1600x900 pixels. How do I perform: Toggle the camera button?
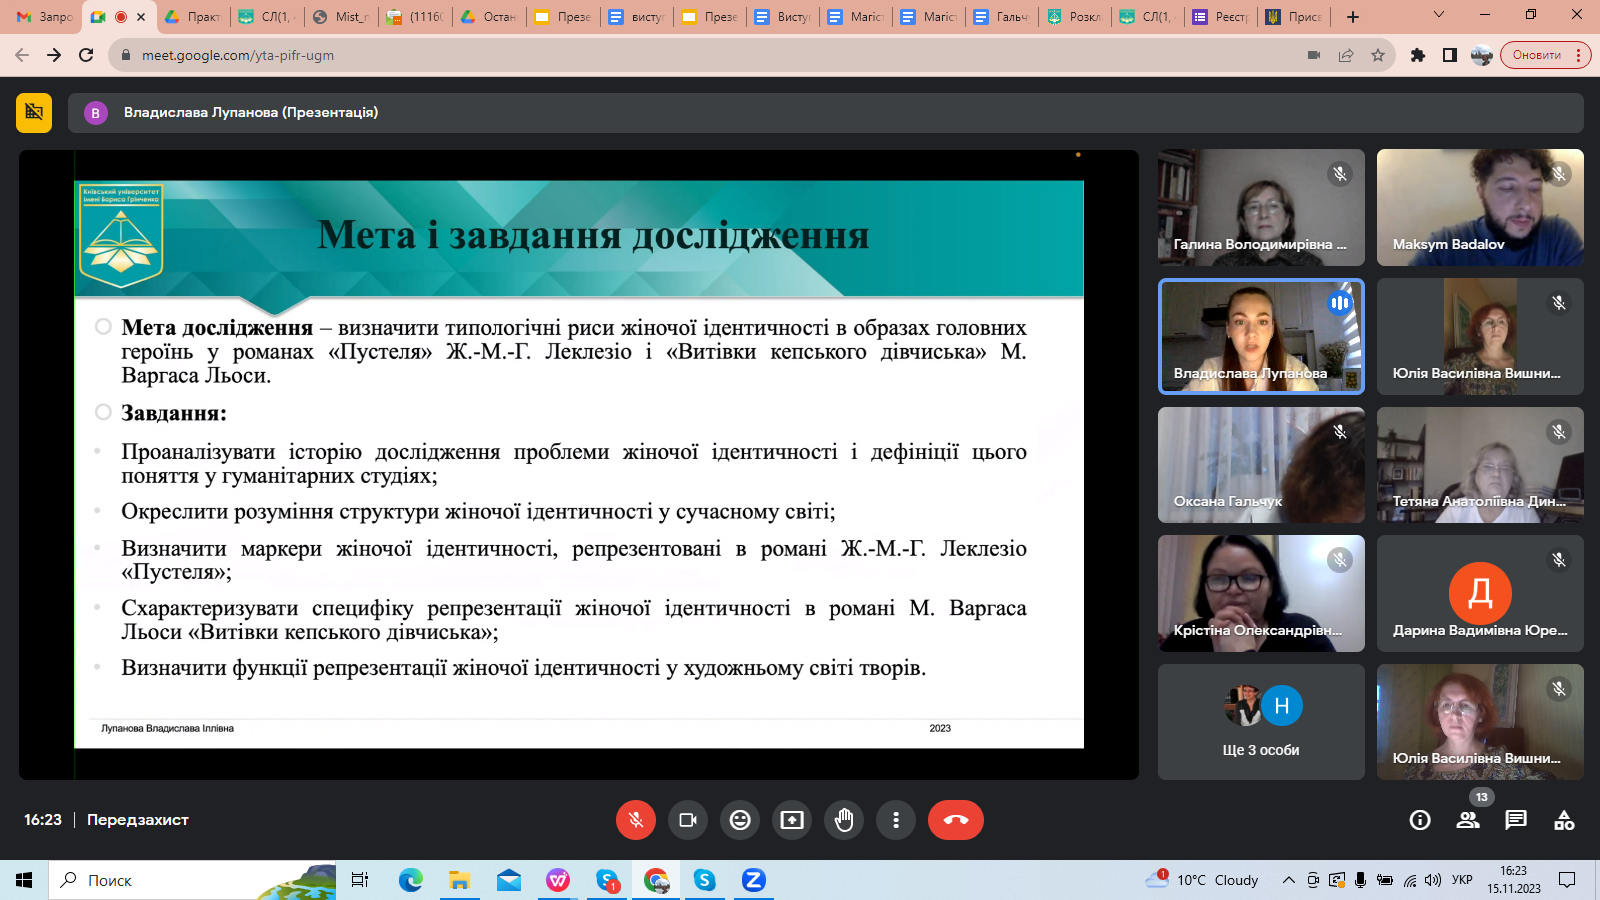point(688,820)
